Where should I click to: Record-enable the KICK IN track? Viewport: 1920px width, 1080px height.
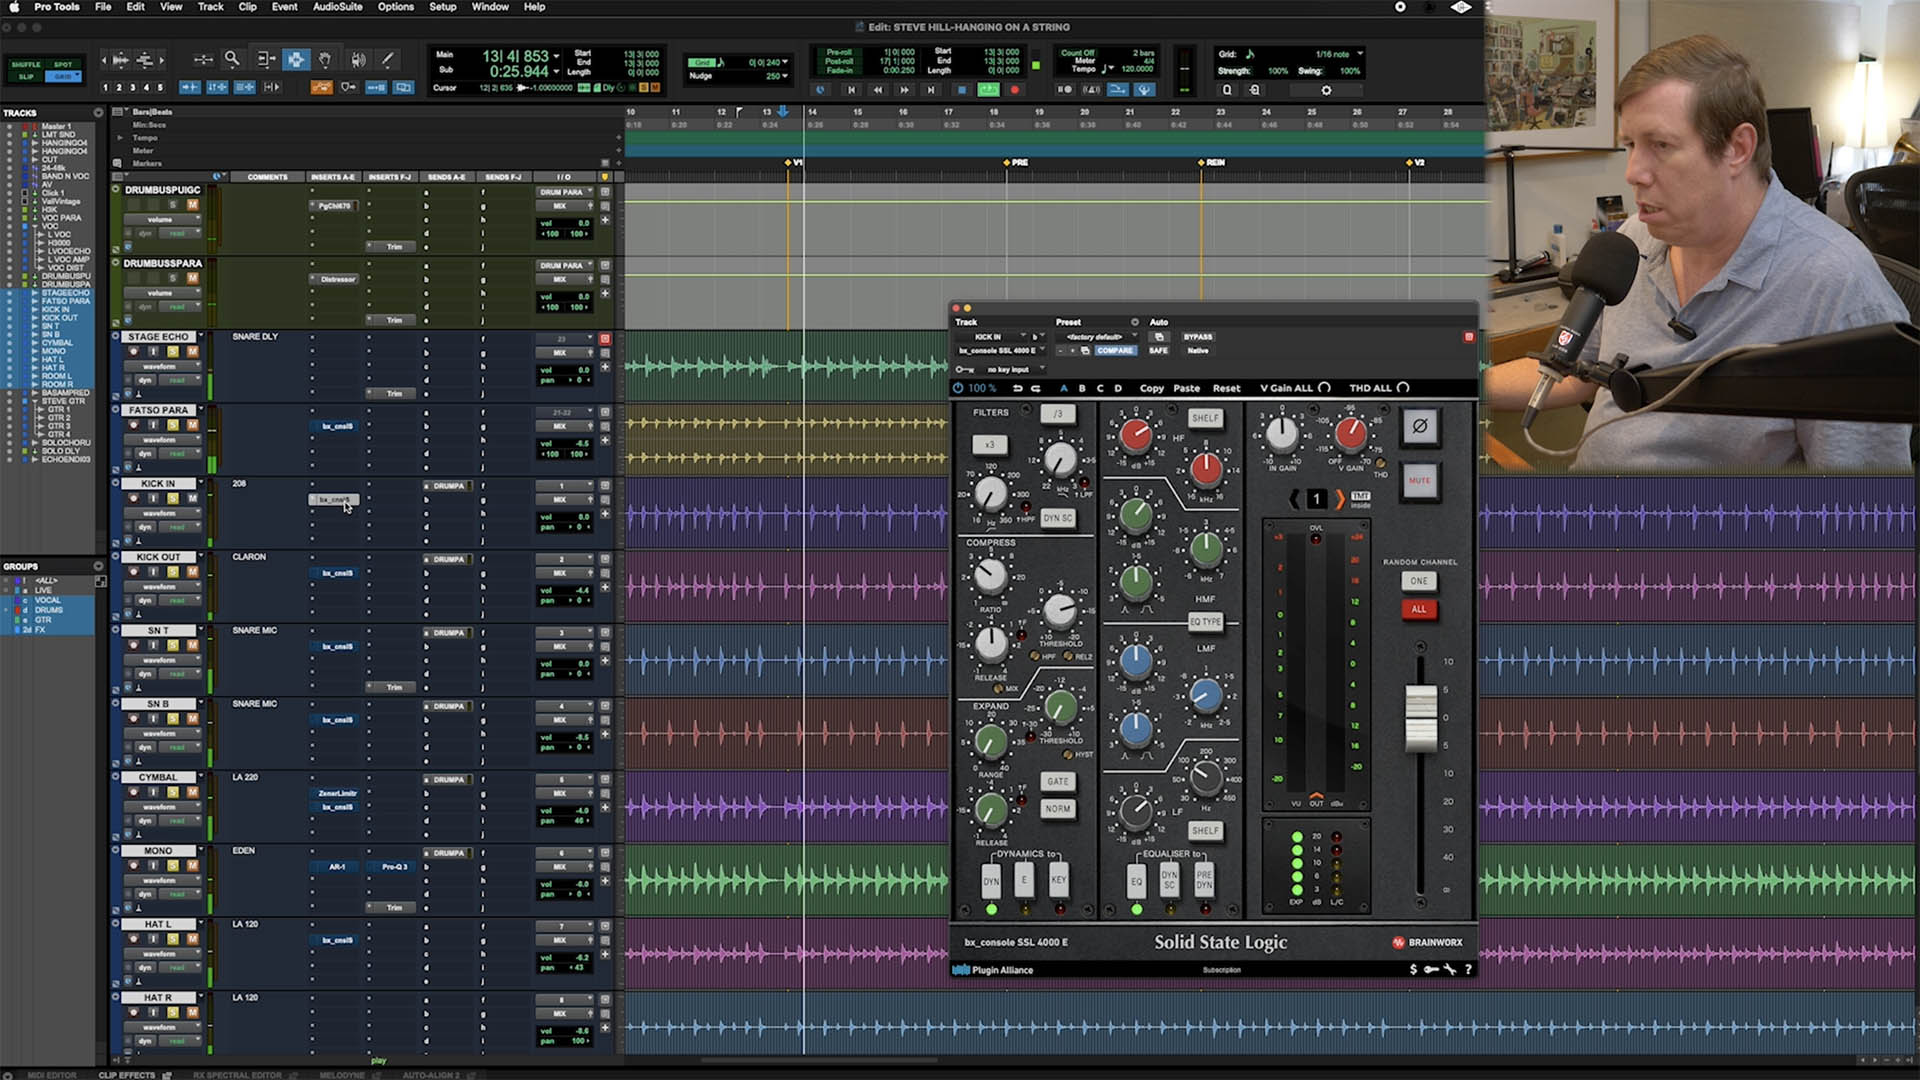134,498
